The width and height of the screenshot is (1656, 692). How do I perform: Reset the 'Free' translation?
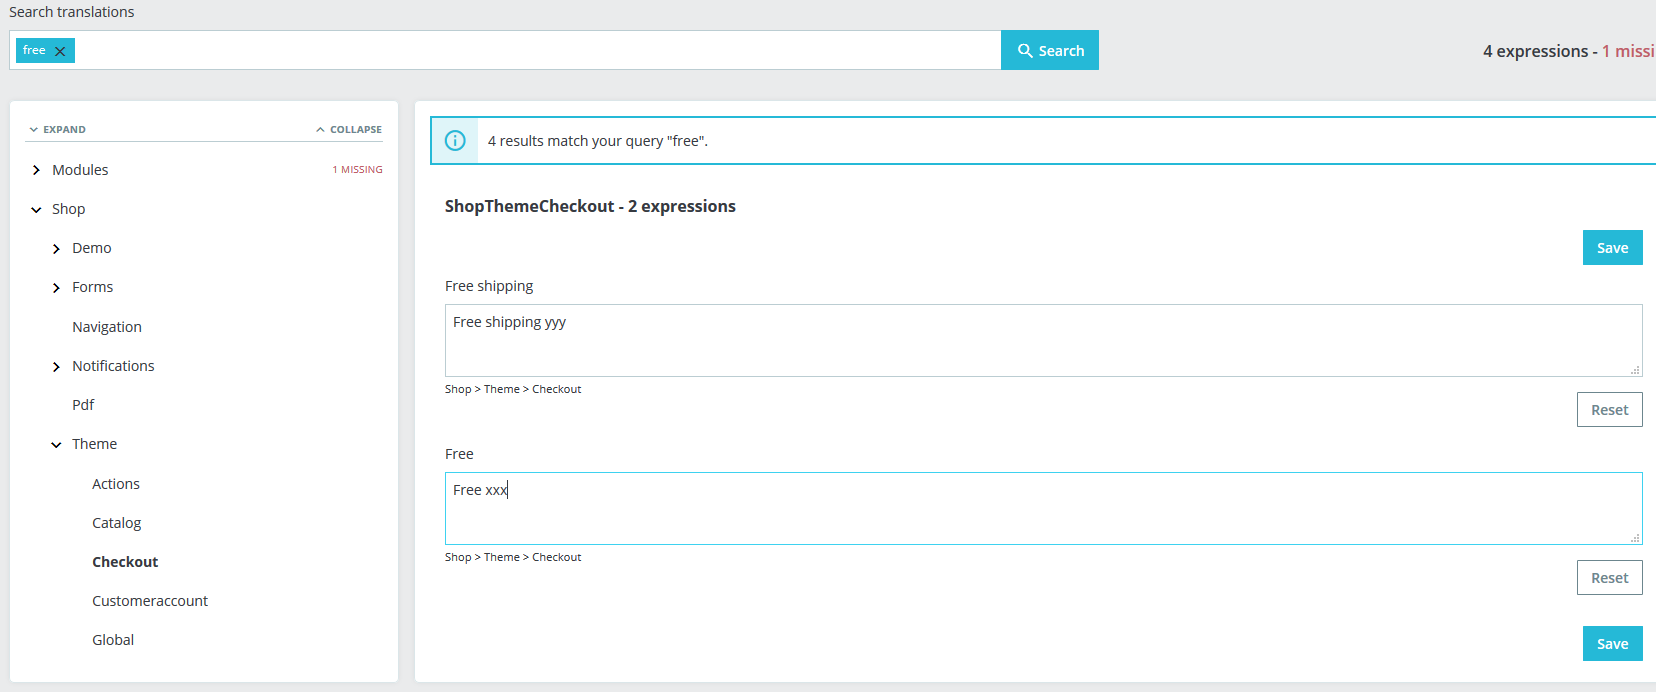(1609, 578)
